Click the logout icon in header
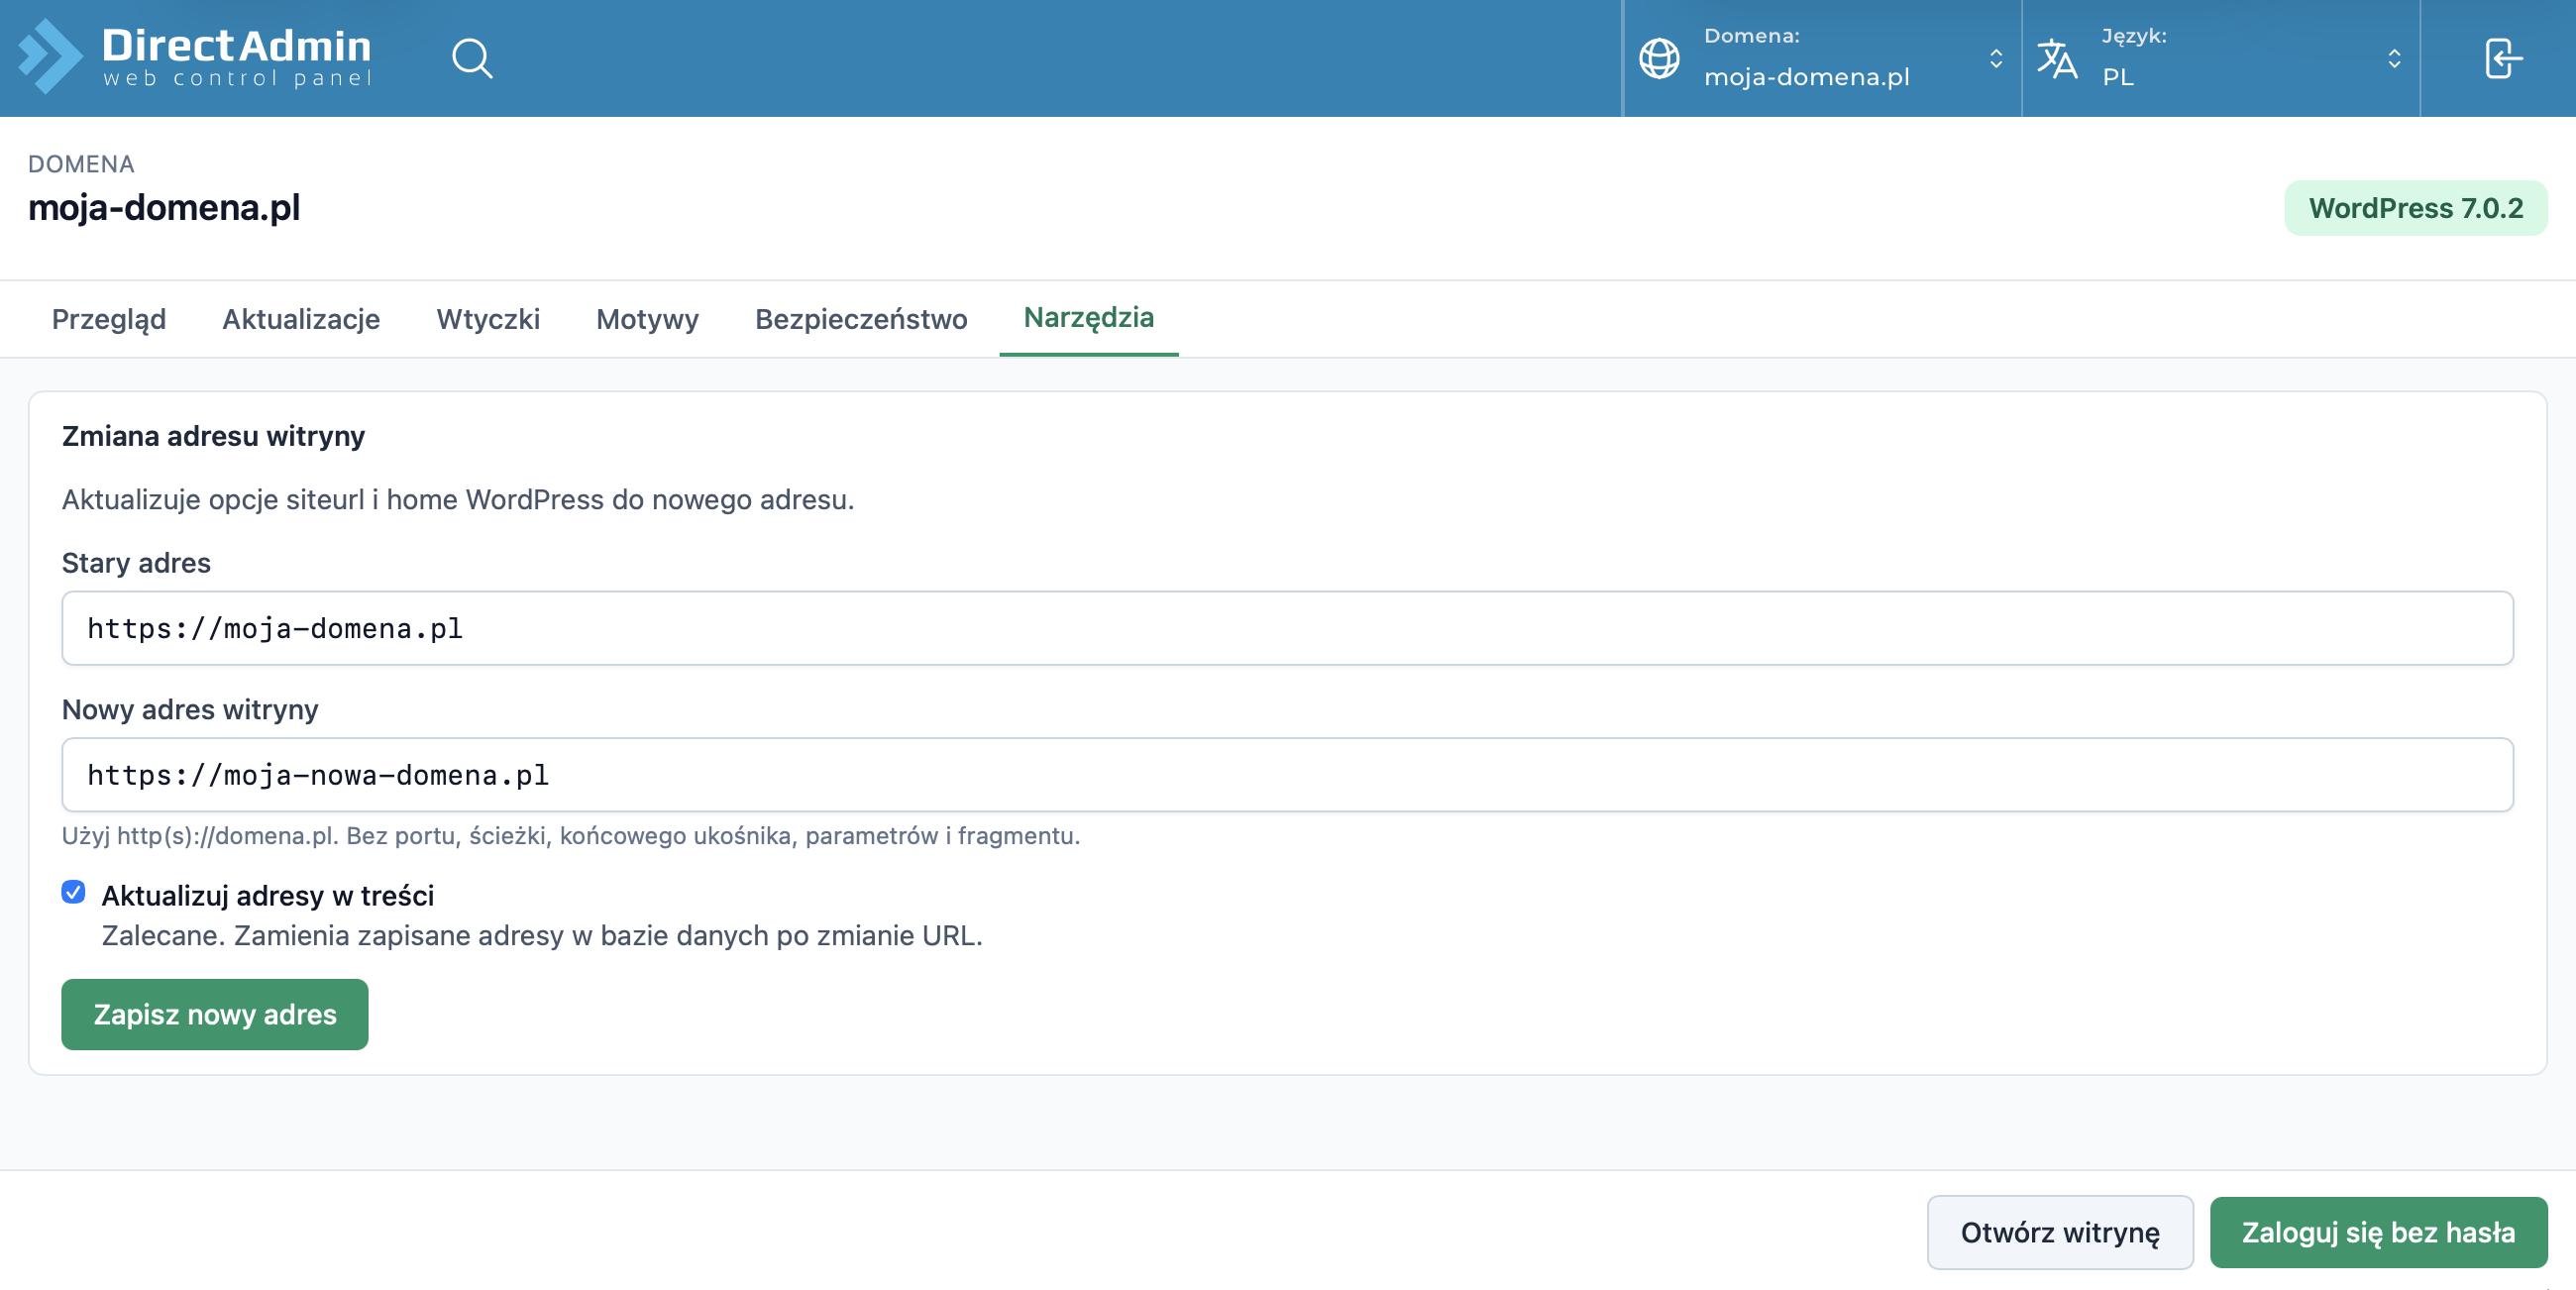Viewport: 2576px width, 1290px height. pos(2503,58)
